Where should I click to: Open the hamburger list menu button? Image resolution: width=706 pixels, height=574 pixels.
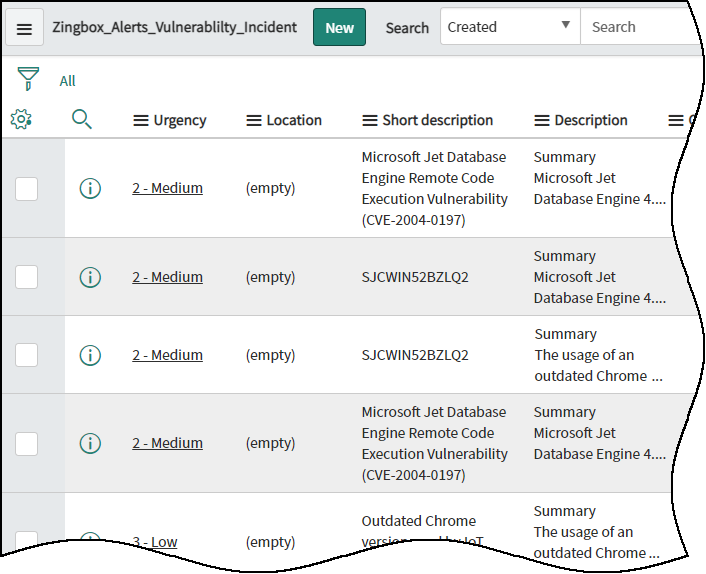pyautogui.click(x=24, y=28)
